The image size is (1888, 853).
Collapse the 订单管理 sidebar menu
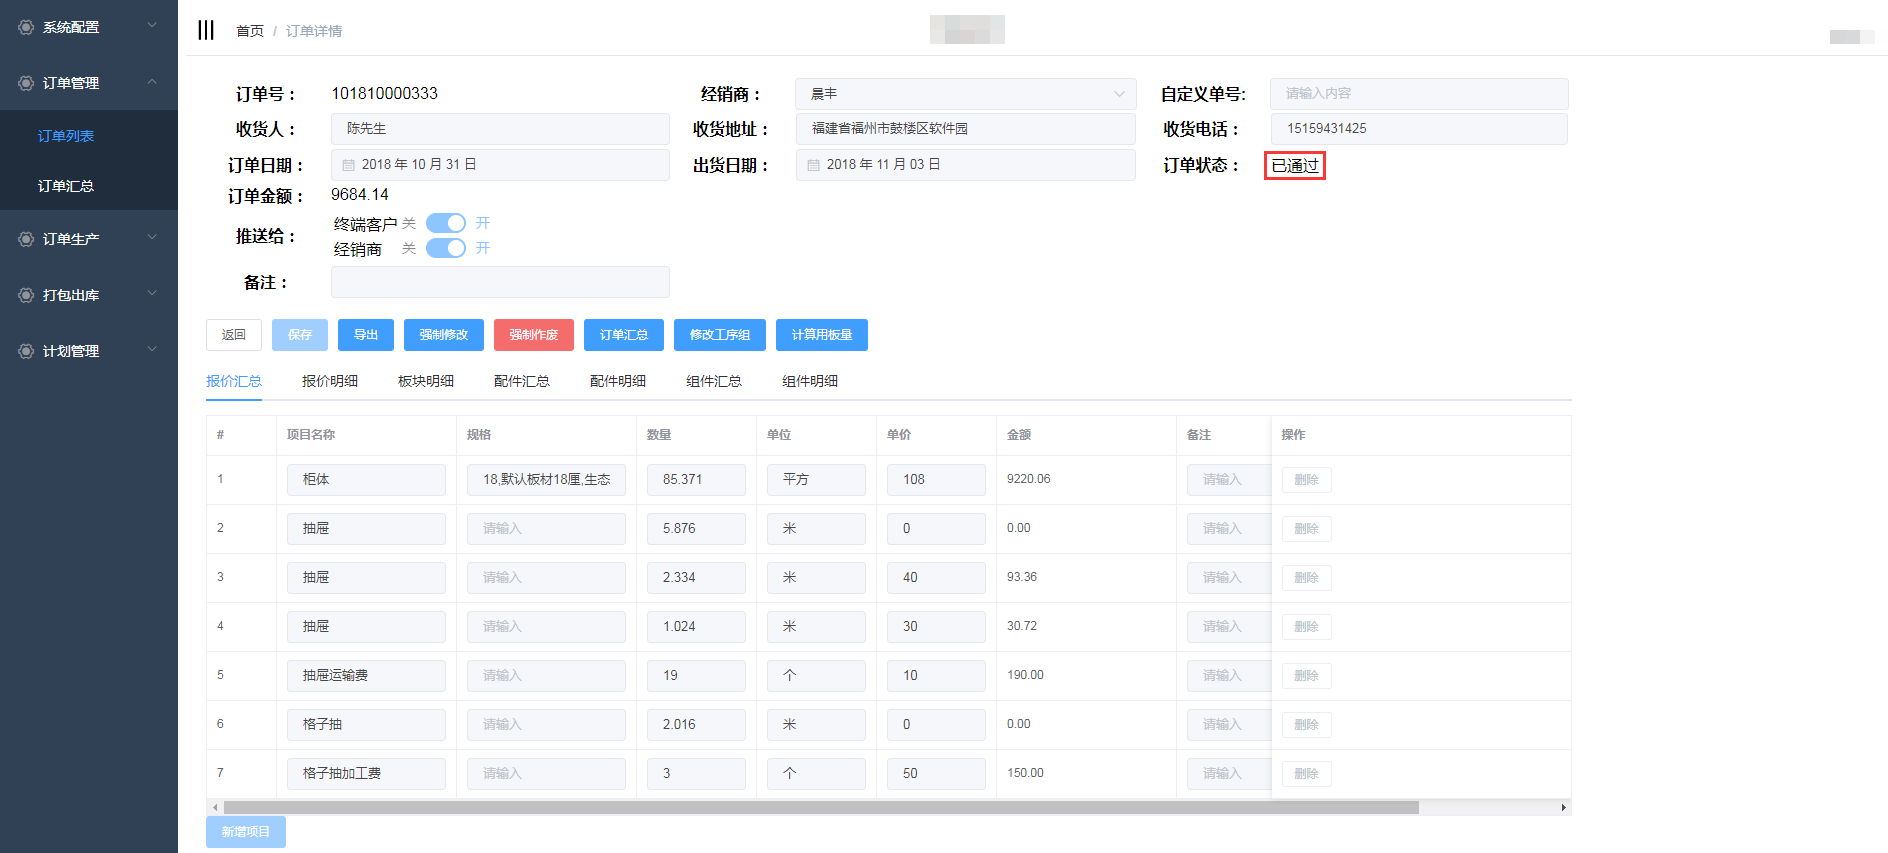[x=152, y=82]
